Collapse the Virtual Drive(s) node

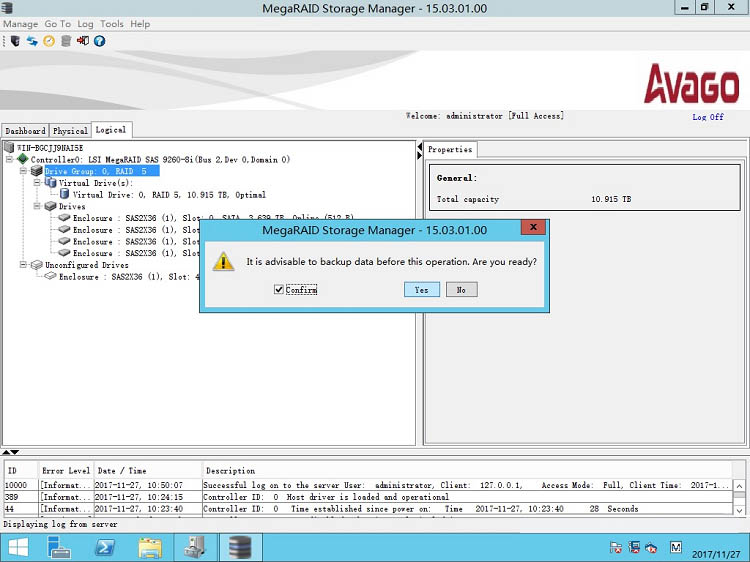coord(37,183)
